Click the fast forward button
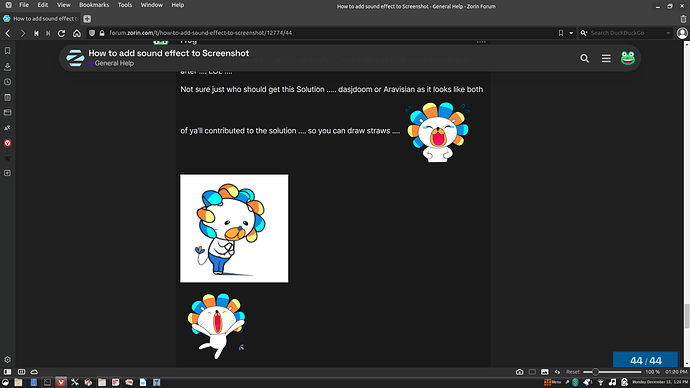This screenshot has height=388, width=690. 48,33
